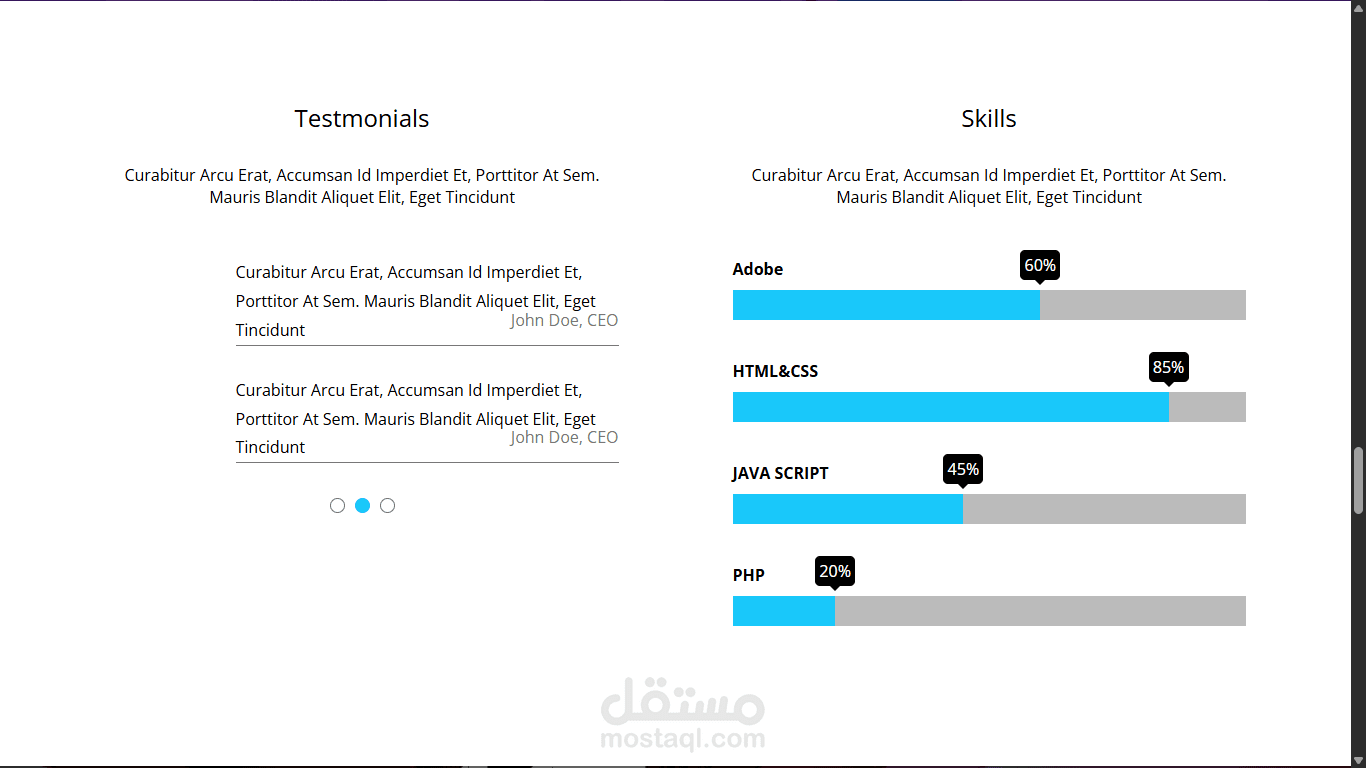Click the second testimonial's John Doe, CEO text
Screen dimensions: 1366x768
[x=564, y=437]
